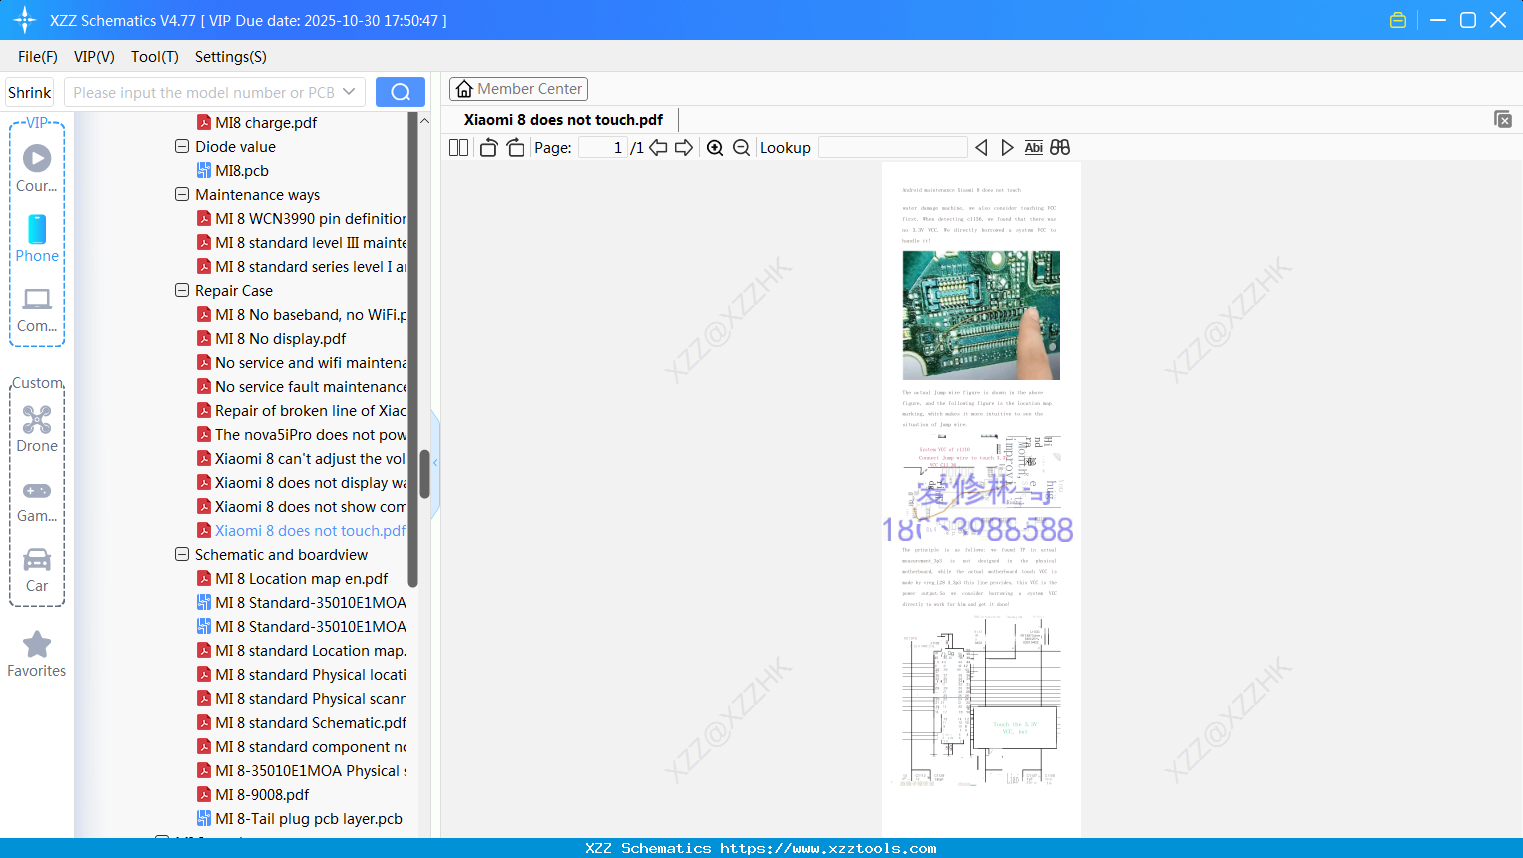Click the Shrink button
The height and width of the screenshot is (858, 1523).
(29, 92)
